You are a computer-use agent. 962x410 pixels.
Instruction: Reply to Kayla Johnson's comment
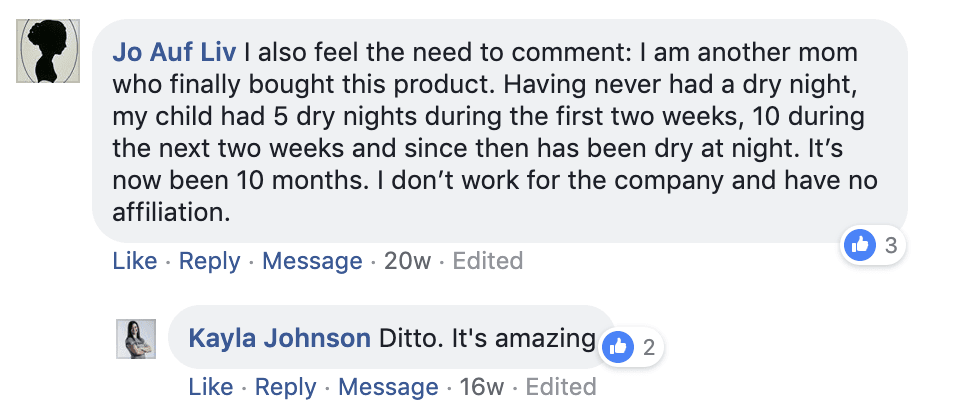pos(285,387)
